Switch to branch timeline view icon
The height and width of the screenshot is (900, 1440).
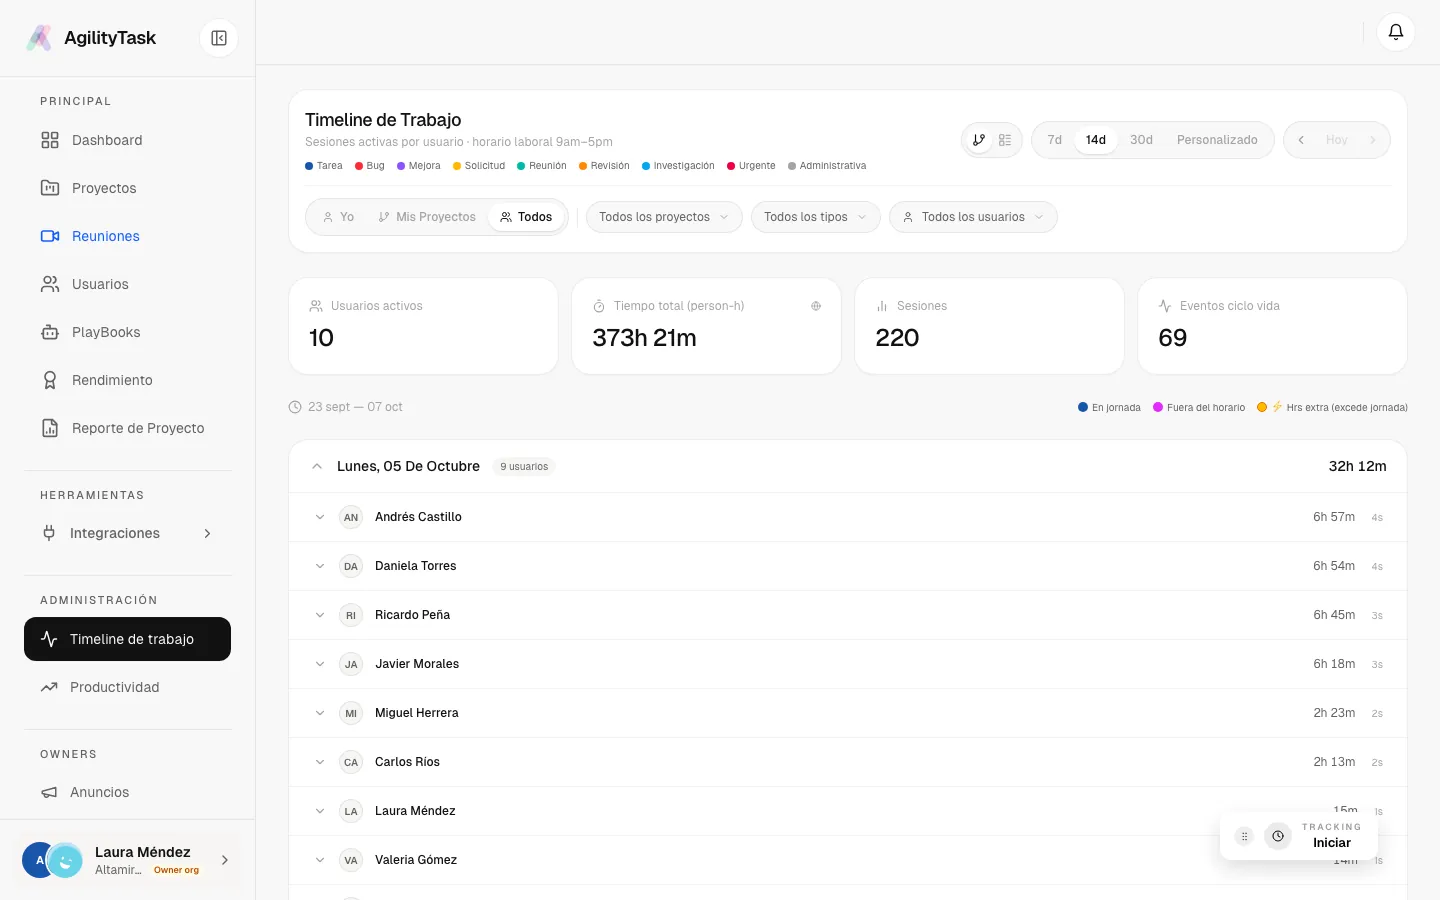click(x=979, y=140)
